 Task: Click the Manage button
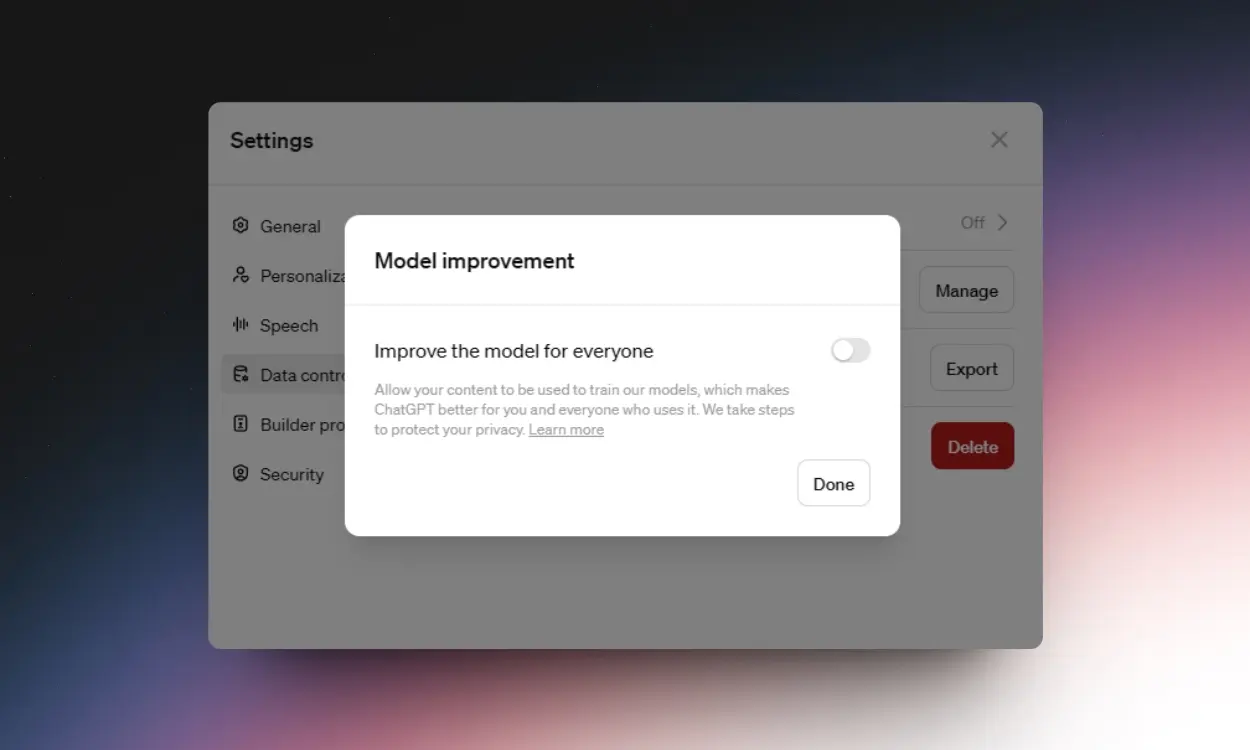tap(967, 290)
